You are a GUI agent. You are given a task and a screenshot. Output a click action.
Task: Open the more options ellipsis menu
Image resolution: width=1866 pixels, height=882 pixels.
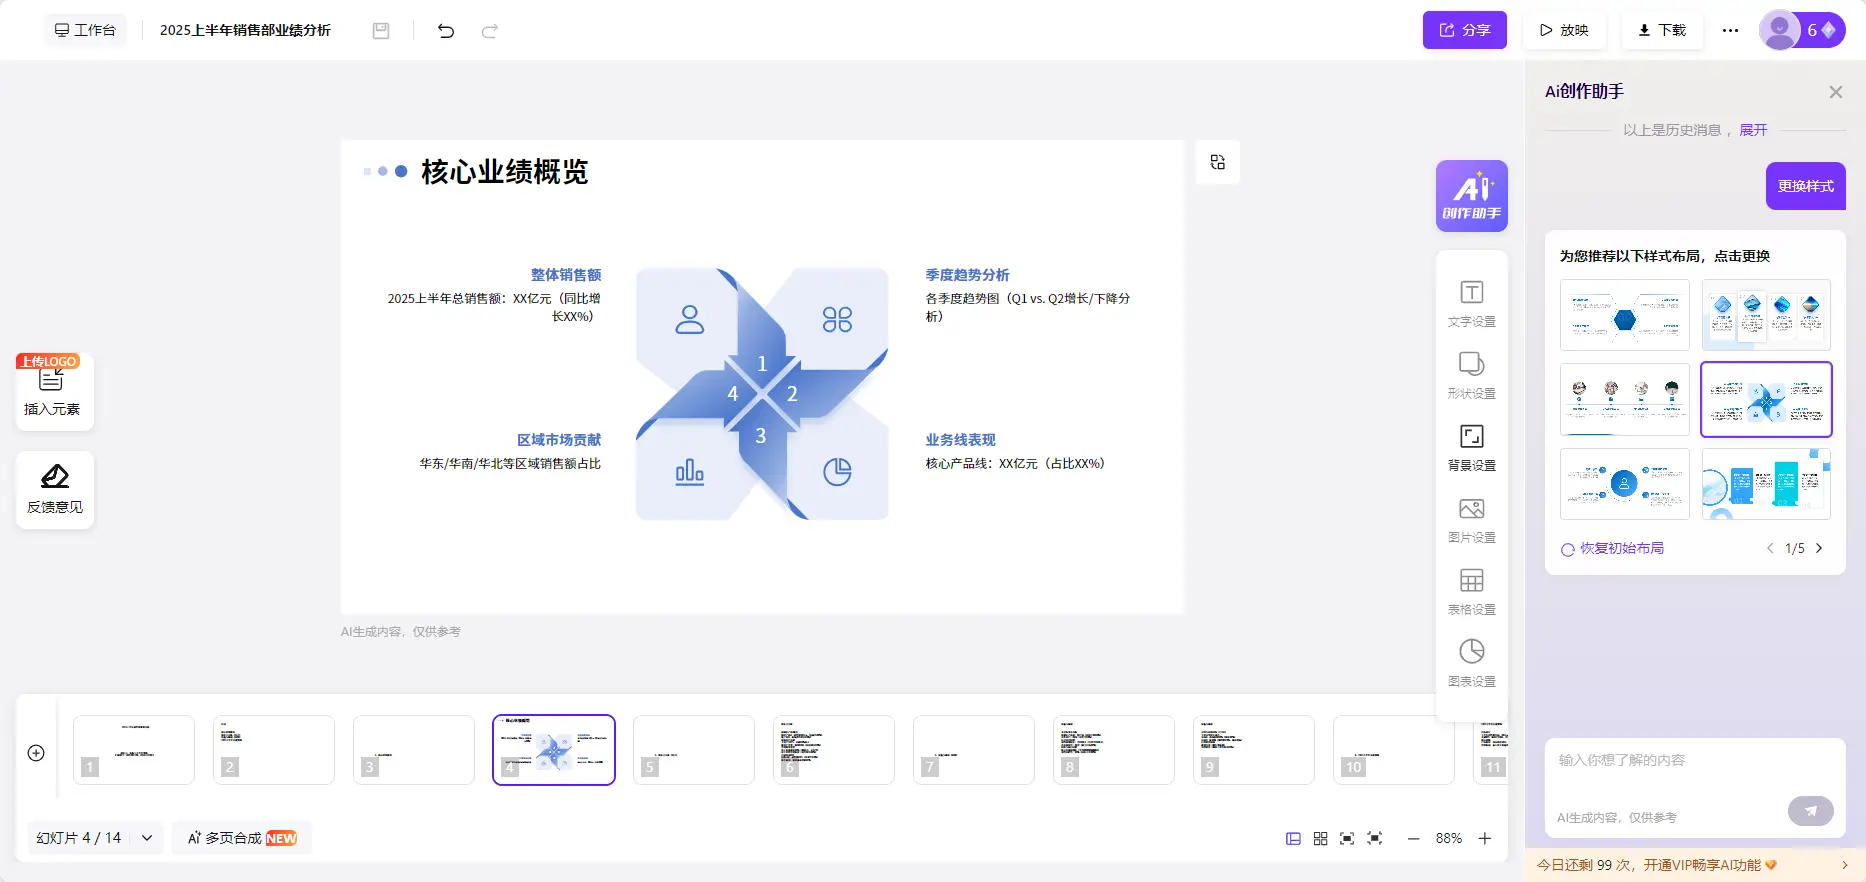1730,31
